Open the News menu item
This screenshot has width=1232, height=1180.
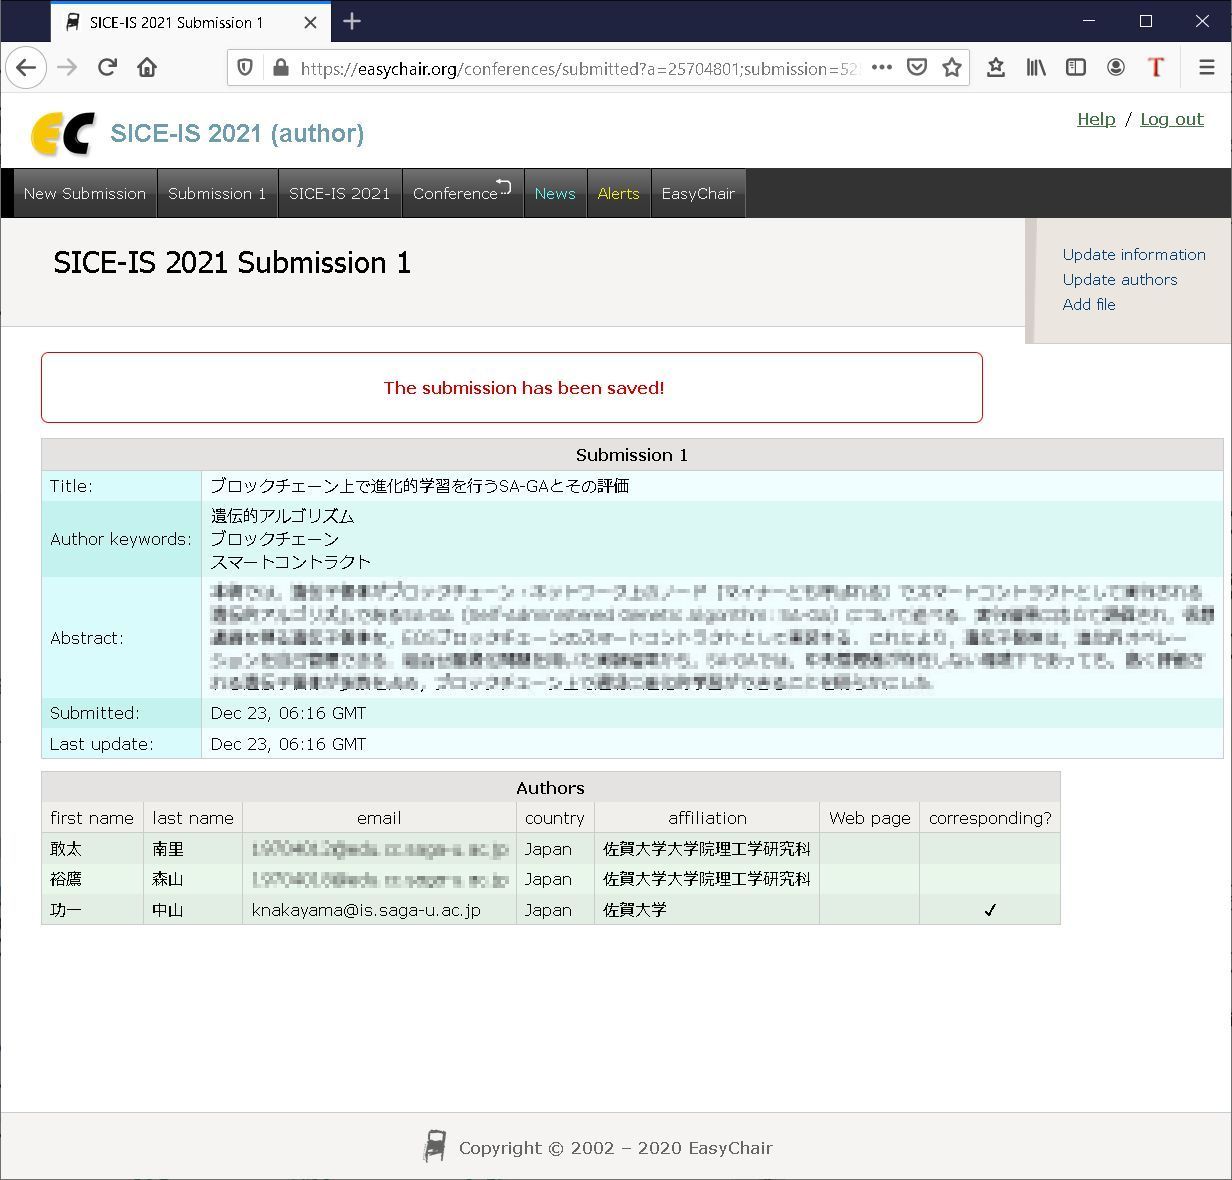pyautogui.click(x=554, y=194)
